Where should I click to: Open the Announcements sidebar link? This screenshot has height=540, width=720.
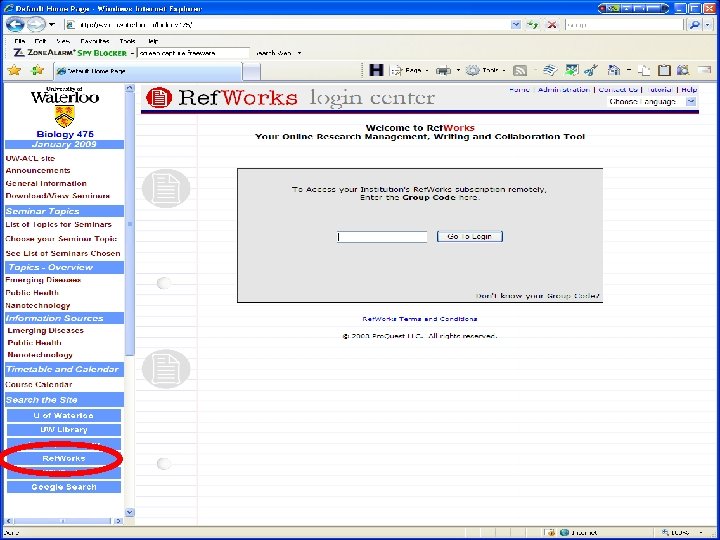pos(38,170)
